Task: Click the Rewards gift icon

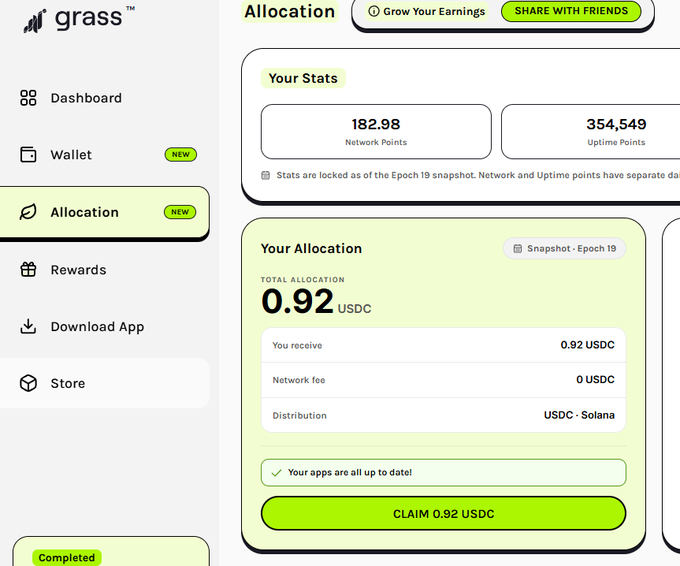Action: click(28, 269)
